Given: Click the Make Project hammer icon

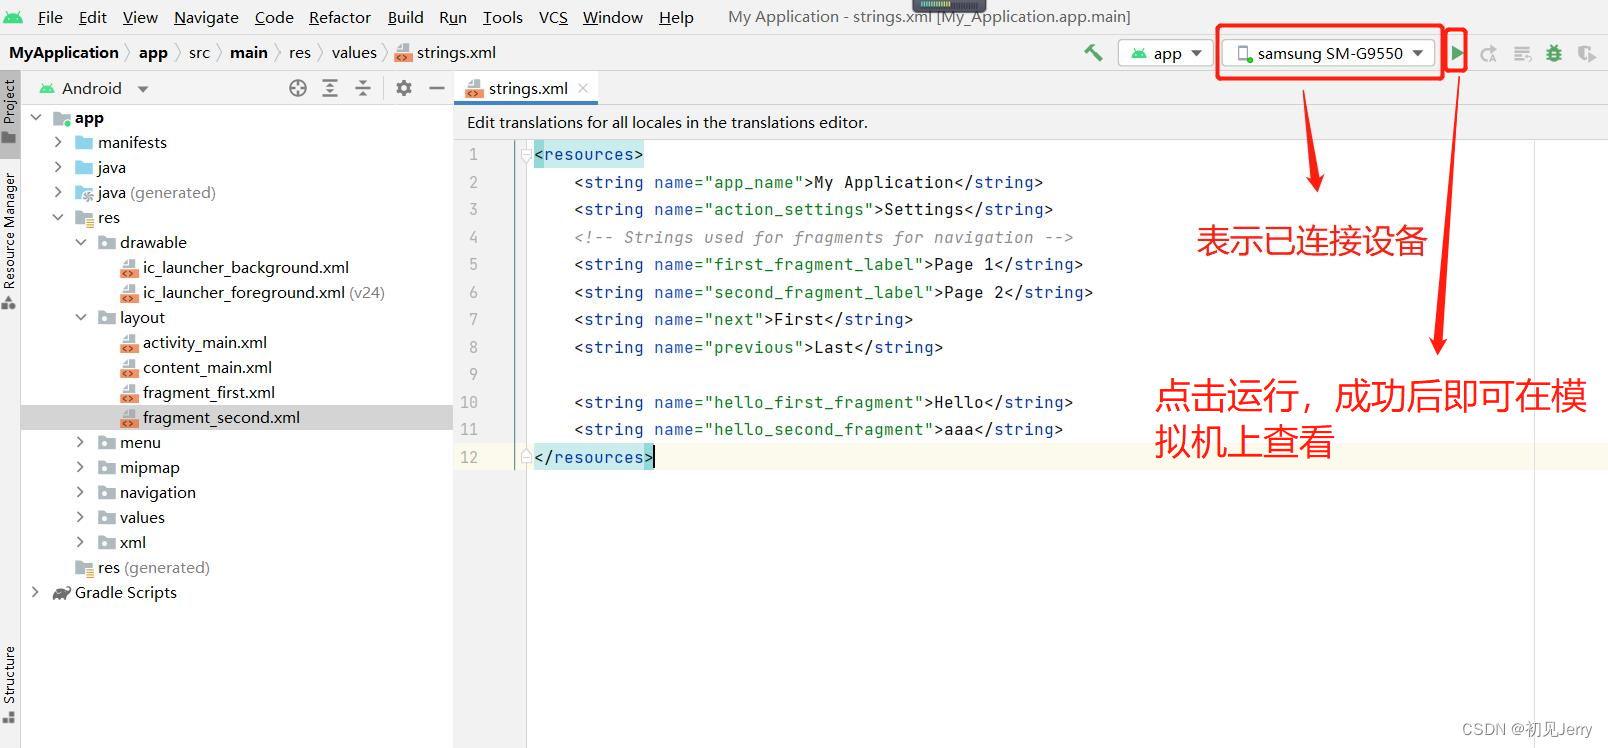Looking at the screenshot, I should coord(1093,53).
